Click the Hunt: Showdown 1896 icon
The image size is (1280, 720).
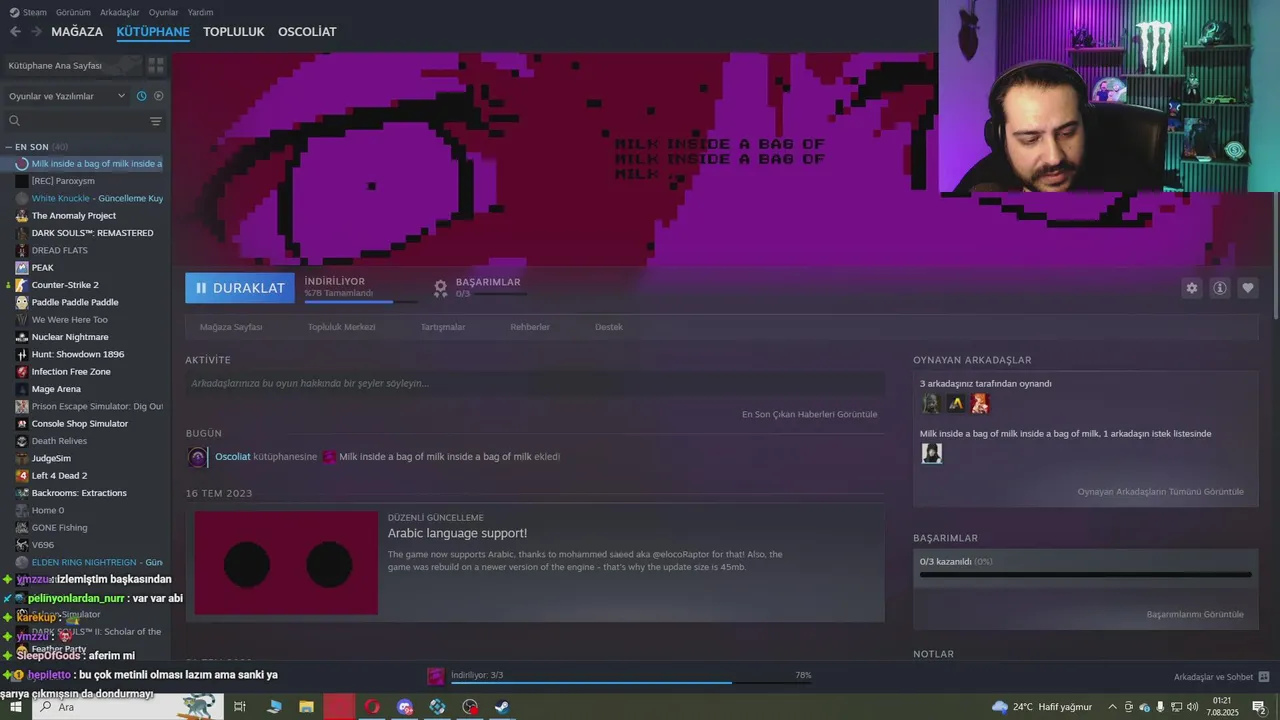(22, 354)
